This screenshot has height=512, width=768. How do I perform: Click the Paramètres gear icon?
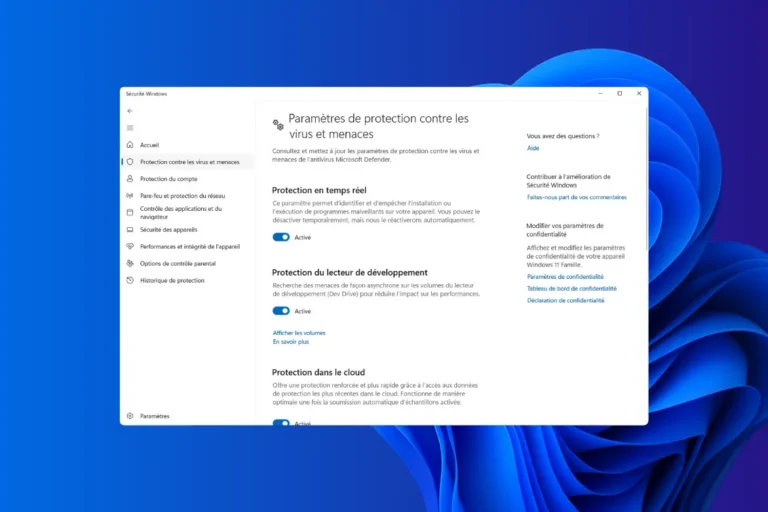tap(130, 416)
